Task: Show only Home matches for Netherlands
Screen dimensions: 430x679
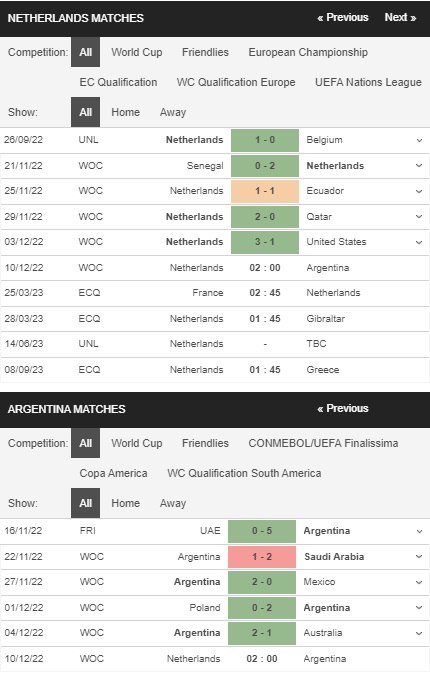Action: point(126,112)
